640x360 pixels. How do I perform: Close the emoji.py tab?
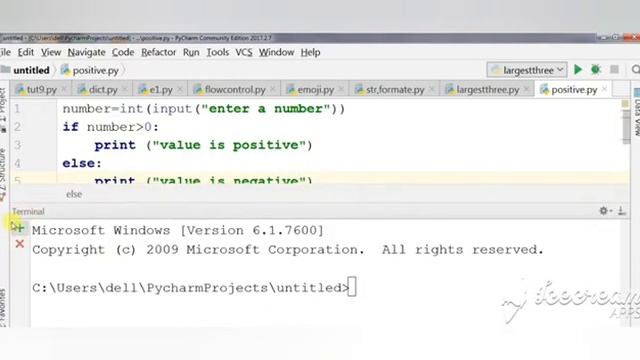pyautogui.click(x=341, y=89)
